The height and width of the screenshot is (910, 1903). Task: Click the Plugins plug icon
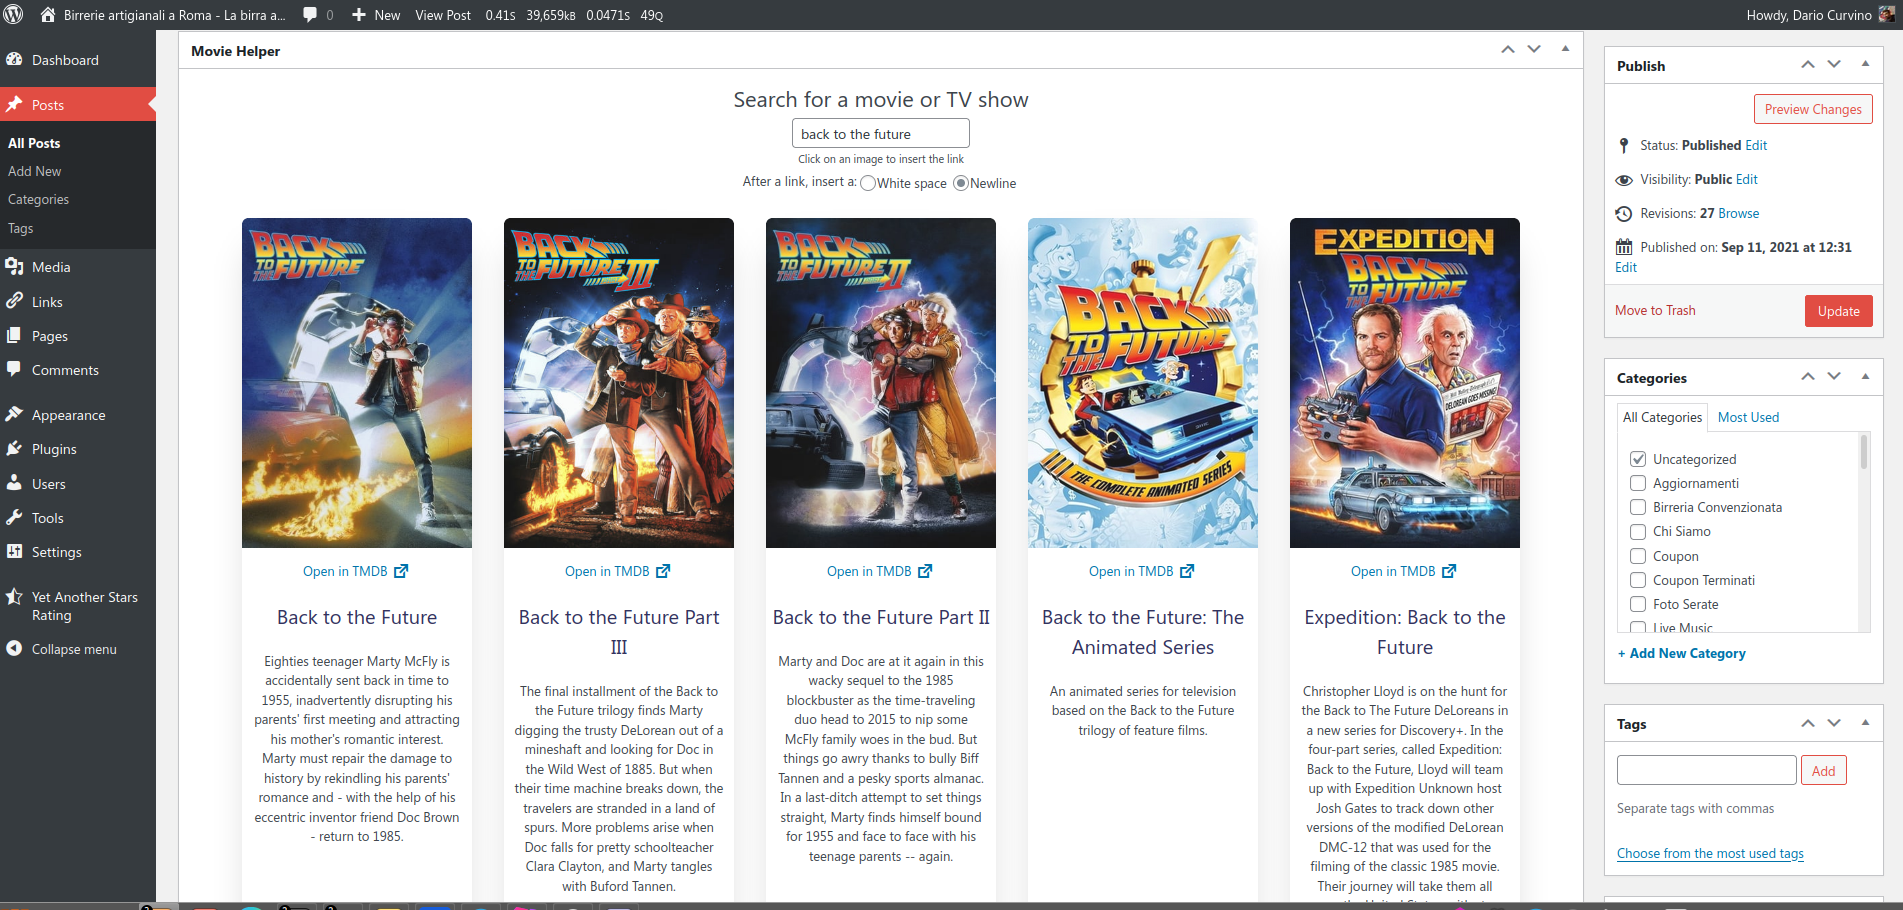click(x=14, y=449)
